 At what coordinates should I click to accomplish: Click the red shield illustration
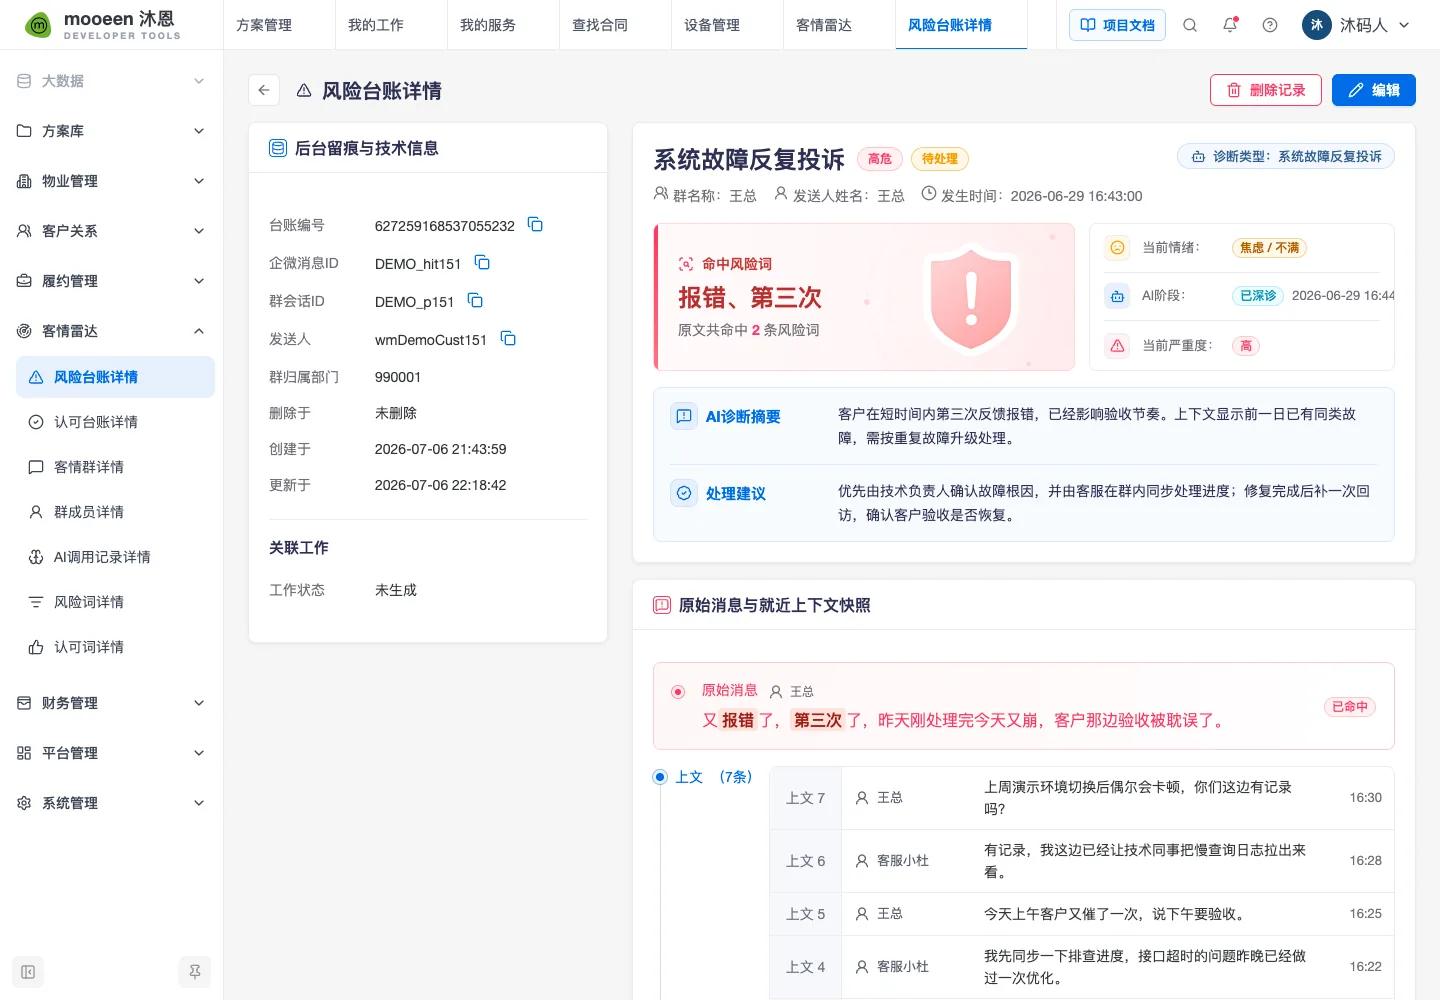click(x=971, y=297)
